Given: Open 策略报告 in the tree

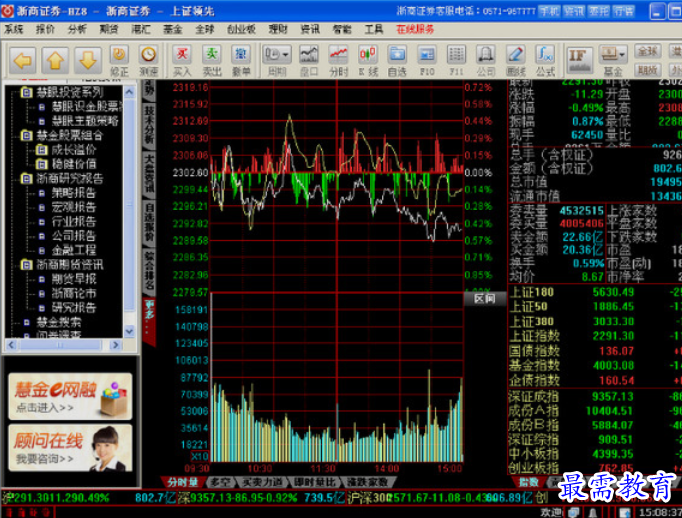Looking at the screenshot, I should 74,193.
